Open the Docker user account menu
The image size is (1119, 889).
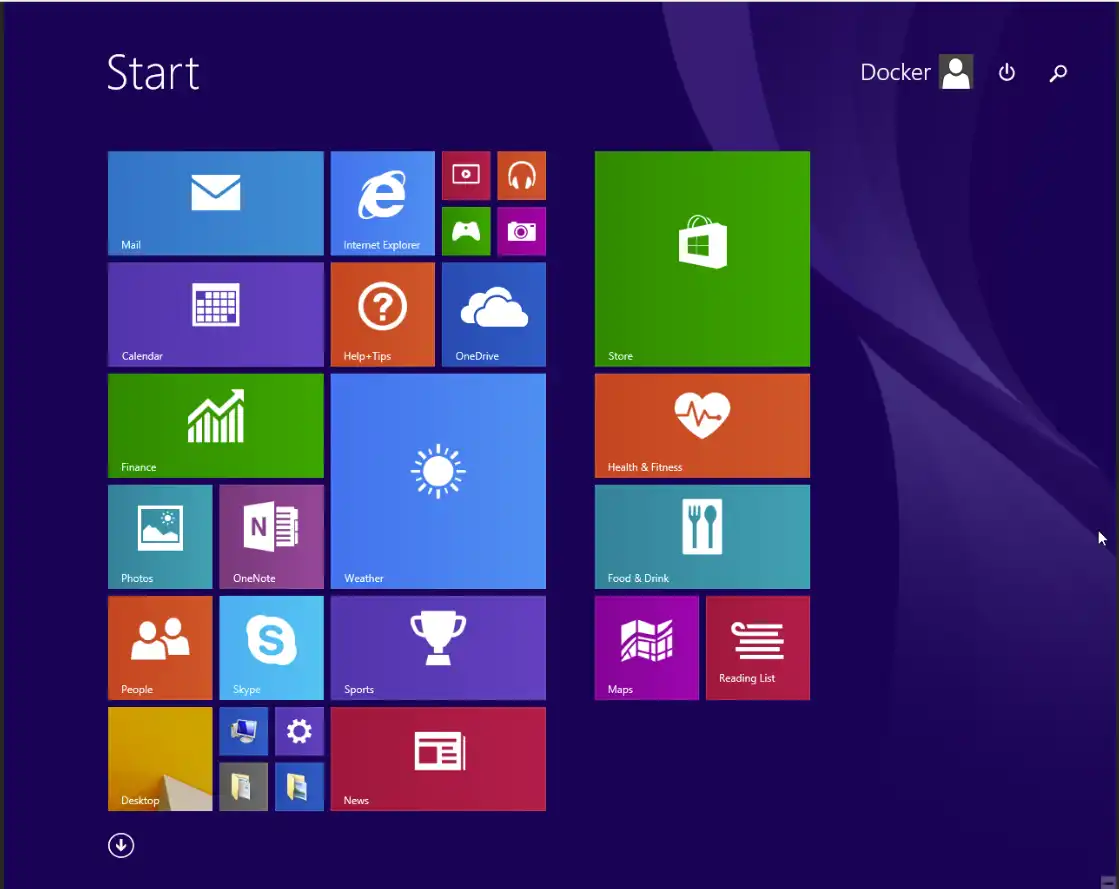coord(916,72)
